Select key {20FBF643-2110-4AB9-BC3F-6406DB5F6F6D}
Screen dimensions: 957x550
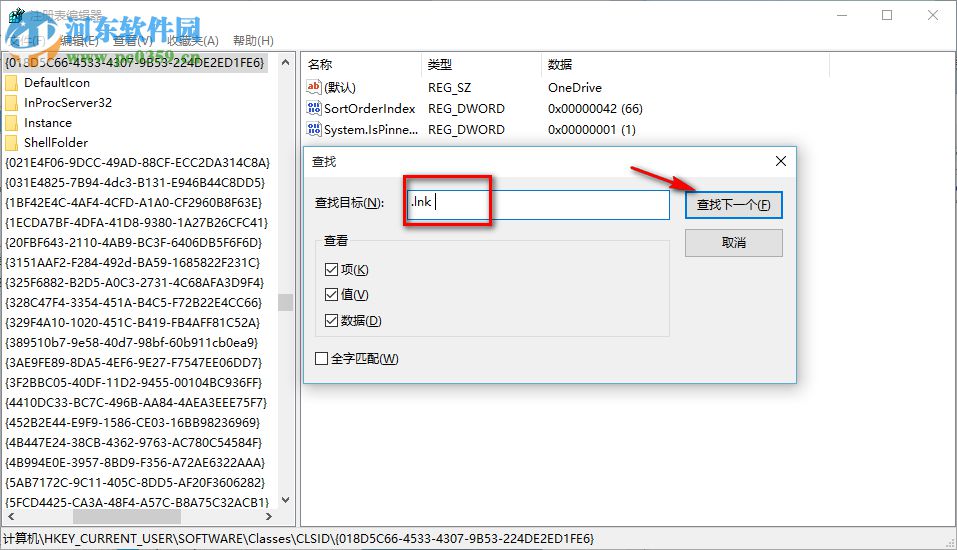(x=134, y=243)
